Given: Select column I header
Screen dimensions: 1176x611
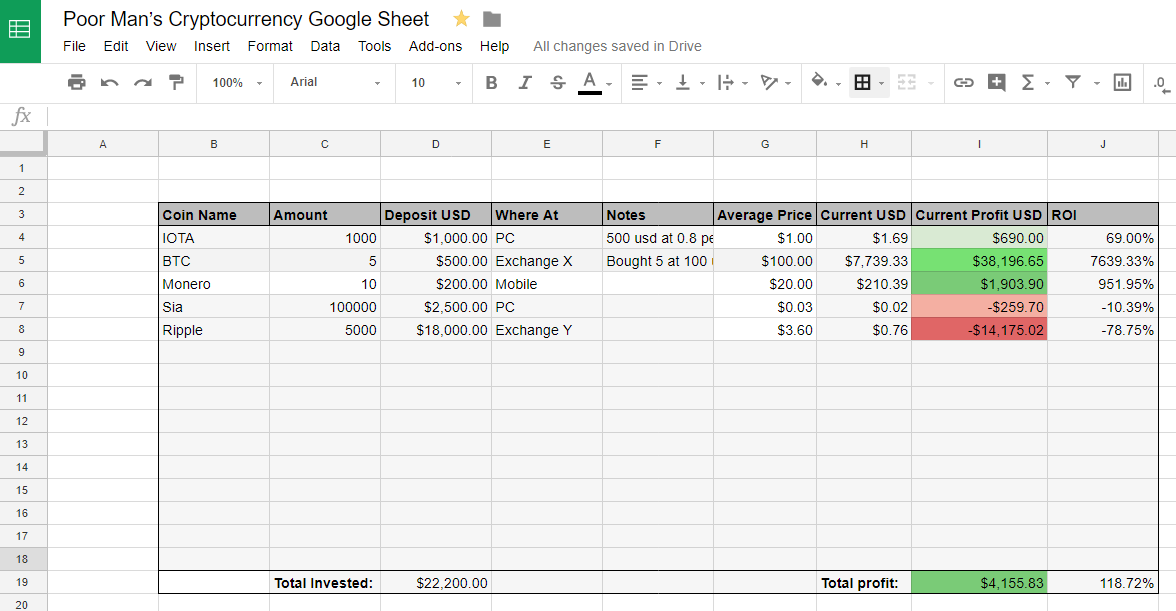Looking at the screenshot, I should coord(979,144).
